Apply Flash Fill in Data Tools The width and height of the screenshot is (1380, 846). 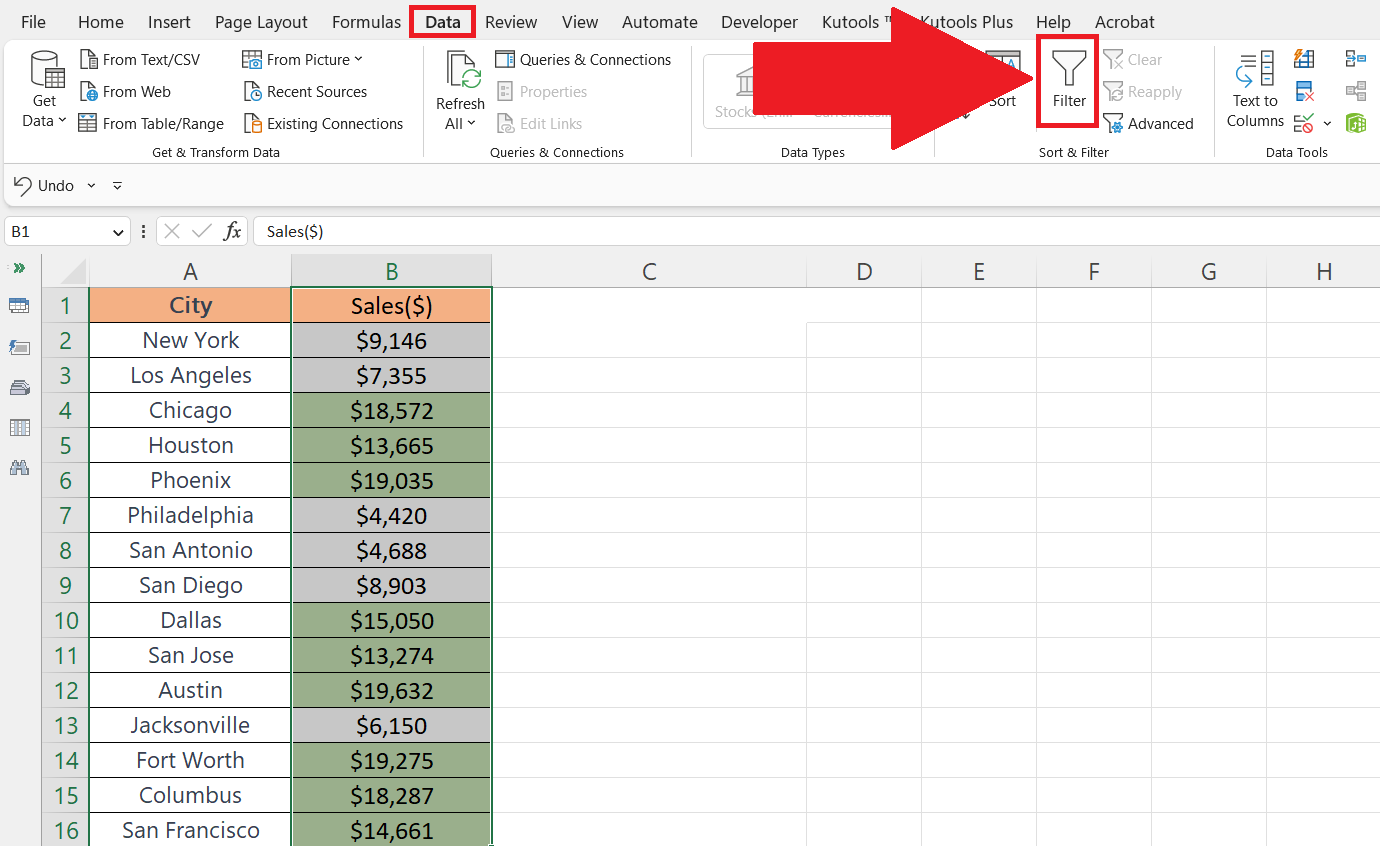pos(1303,59)
